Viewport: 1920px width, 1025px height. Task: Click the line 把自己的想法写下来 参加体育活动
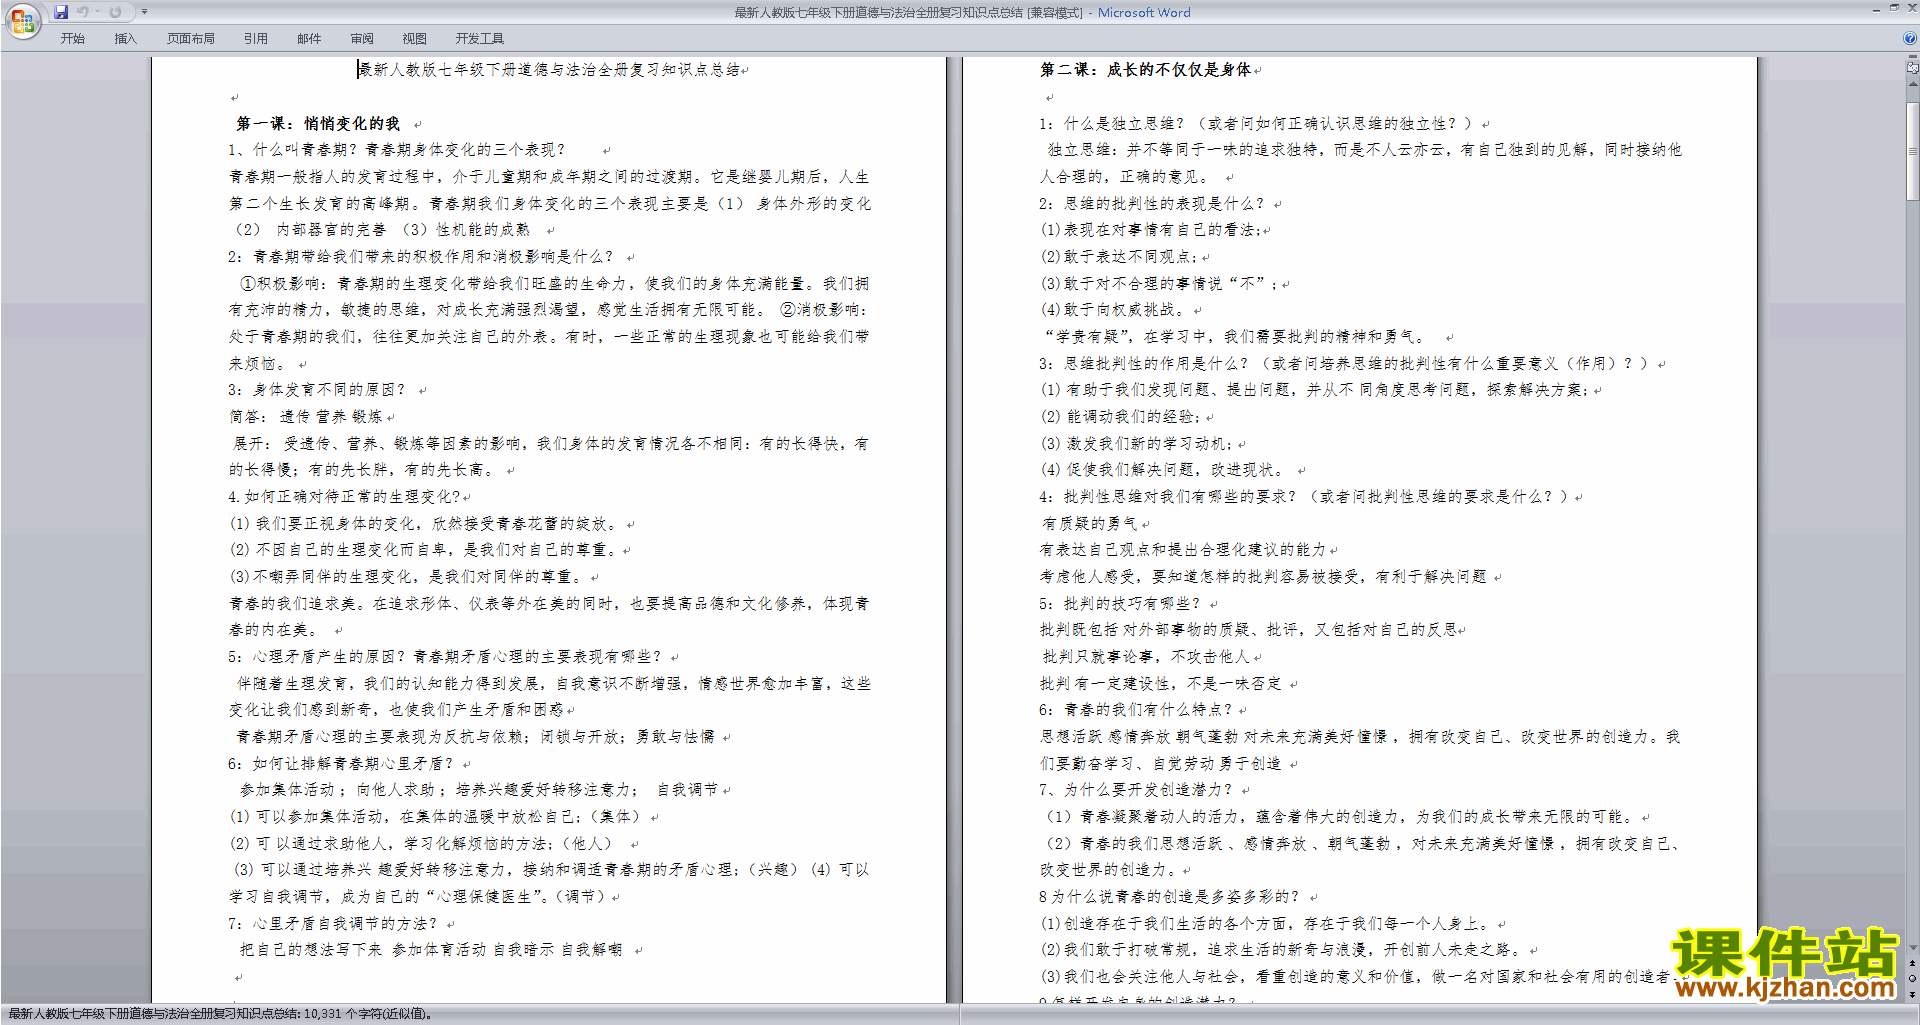click(430, 950)
